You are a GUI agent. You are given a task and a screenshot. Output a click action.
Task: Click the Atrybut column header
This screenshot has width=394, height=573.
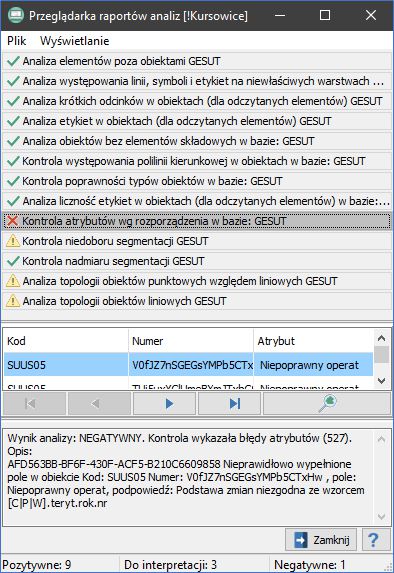(x=314, y=341)
